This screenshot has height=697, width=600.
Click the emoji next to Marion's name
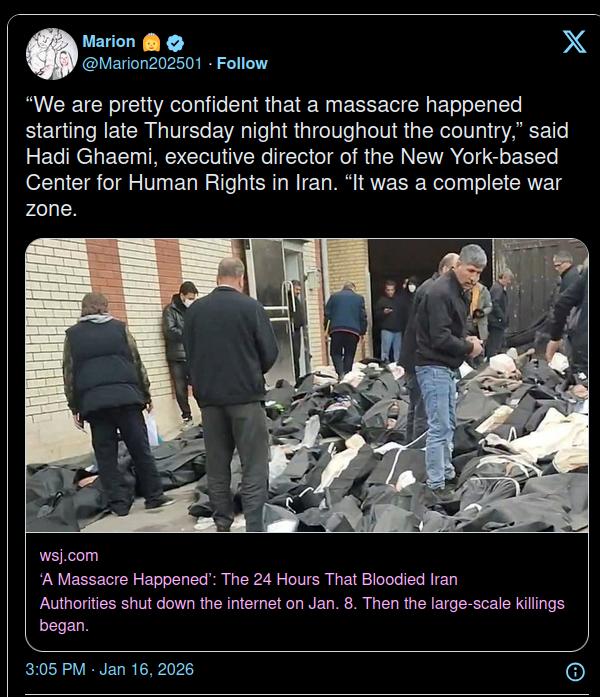151,43
